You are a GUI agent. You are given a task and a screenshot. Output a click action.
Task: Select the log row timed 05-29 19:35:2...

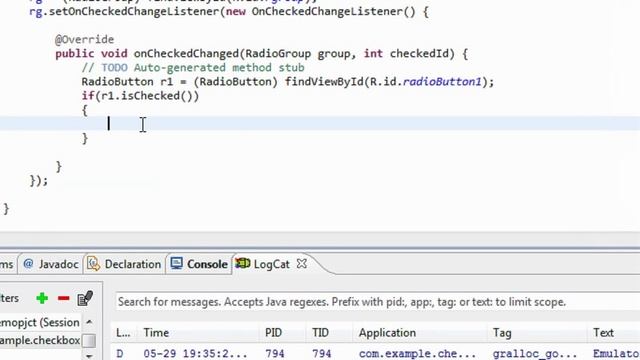(376, 353)
